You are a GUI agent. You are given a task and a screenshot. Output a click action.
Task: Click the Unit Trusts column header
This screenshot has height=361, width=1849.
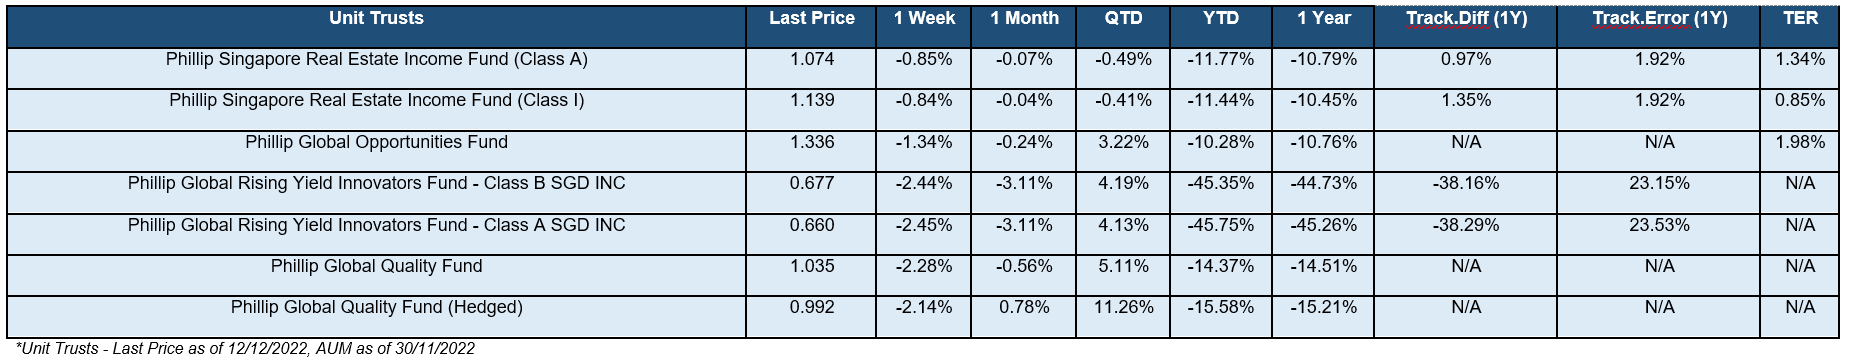click(376, 18)
